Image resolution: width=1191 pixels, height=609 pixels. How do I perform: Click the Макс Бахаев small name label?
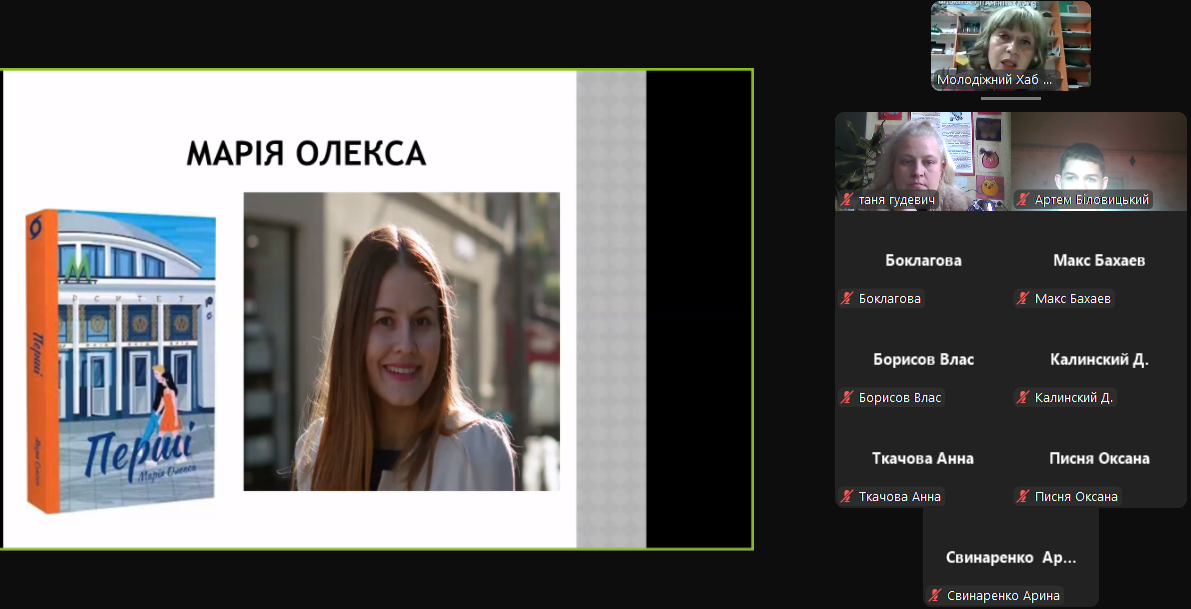click(1073, 298)
